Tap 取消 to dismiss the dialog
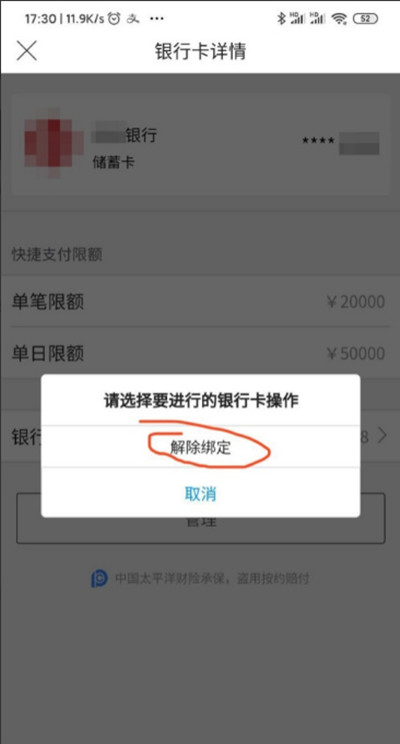Image resolution: width=400 pixels, height=744 pixels. click(200, 493)
